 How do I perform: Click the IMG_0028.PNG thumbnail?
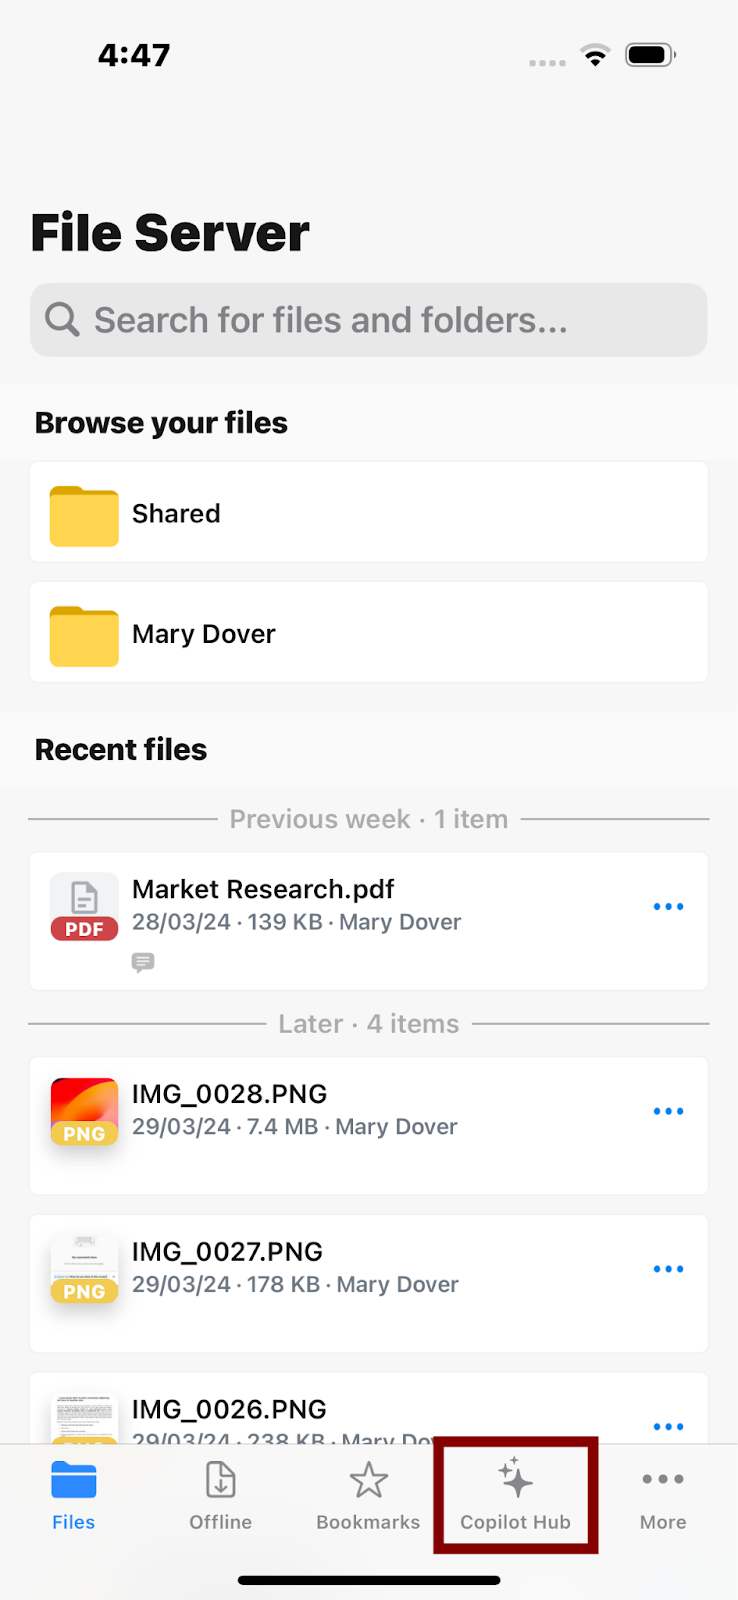coord(84,1111)
